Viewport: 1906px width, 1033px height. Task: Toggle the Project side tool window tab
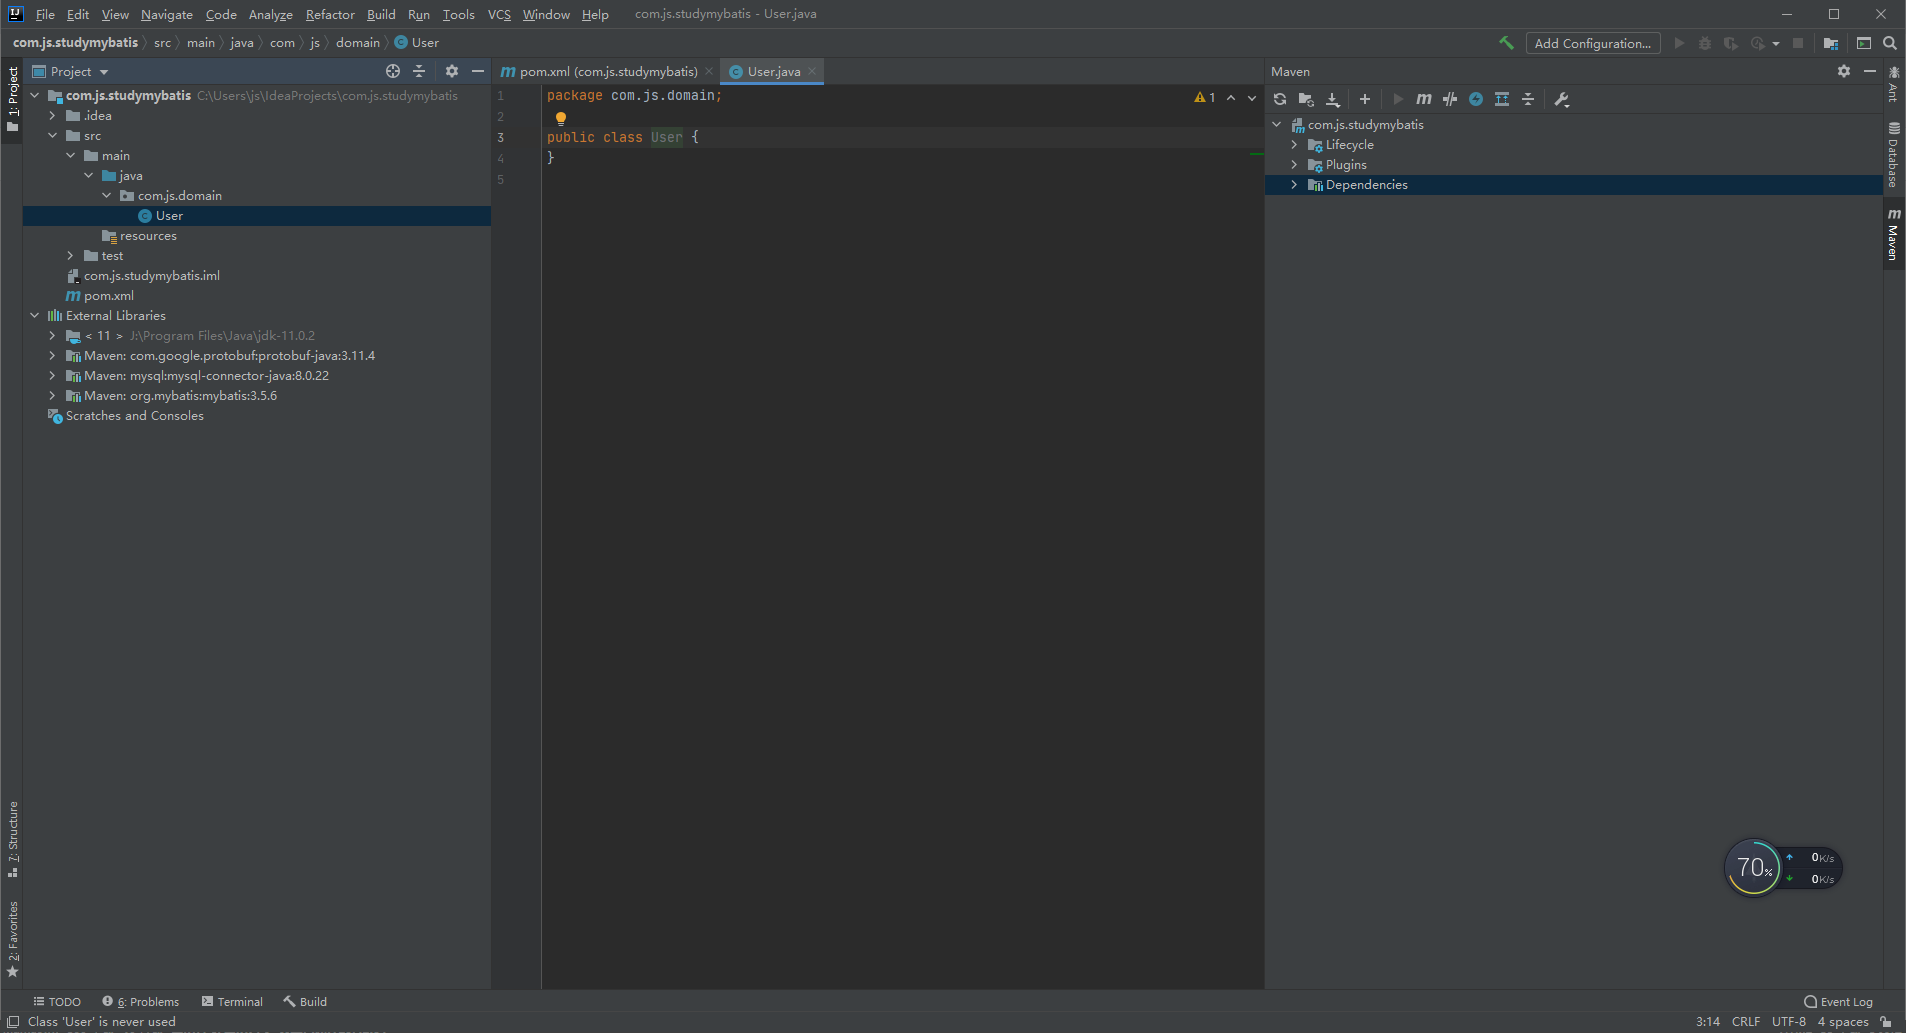(12, 101)
